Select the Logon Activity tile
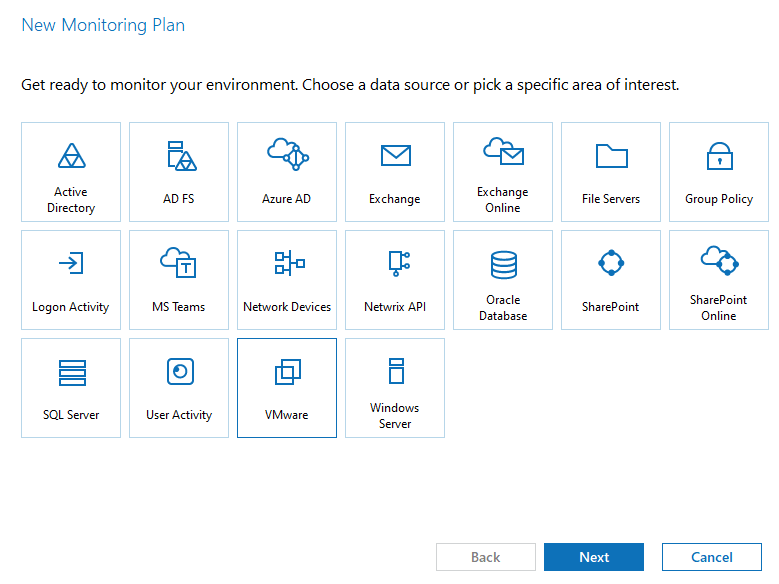 (x=71, y=280)
